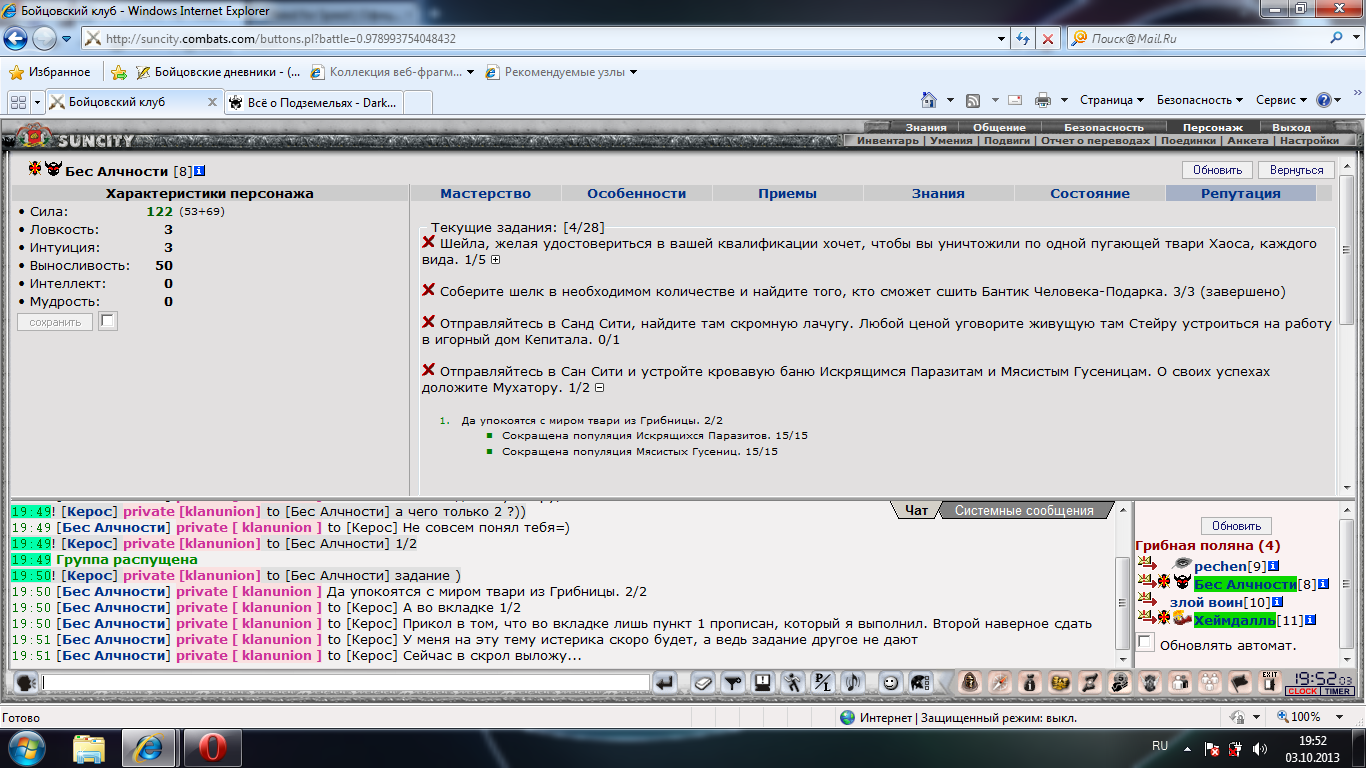Open the Сервис dropdown menu
The height and width of the screenshot is (768, 1366).
click(x=1282, y=100)
